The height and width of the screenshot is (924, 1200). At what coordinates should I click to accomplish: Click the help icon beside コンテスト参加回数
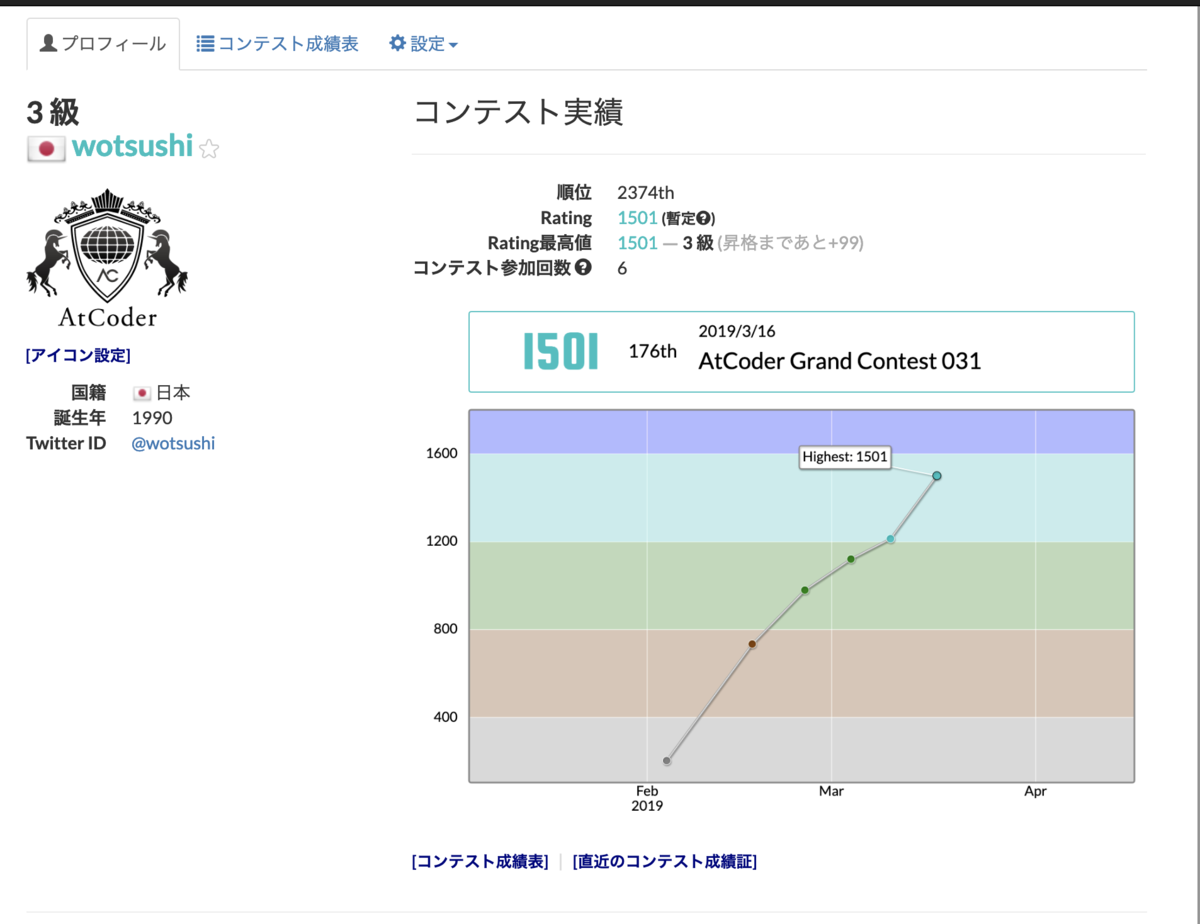coord(583,268)
